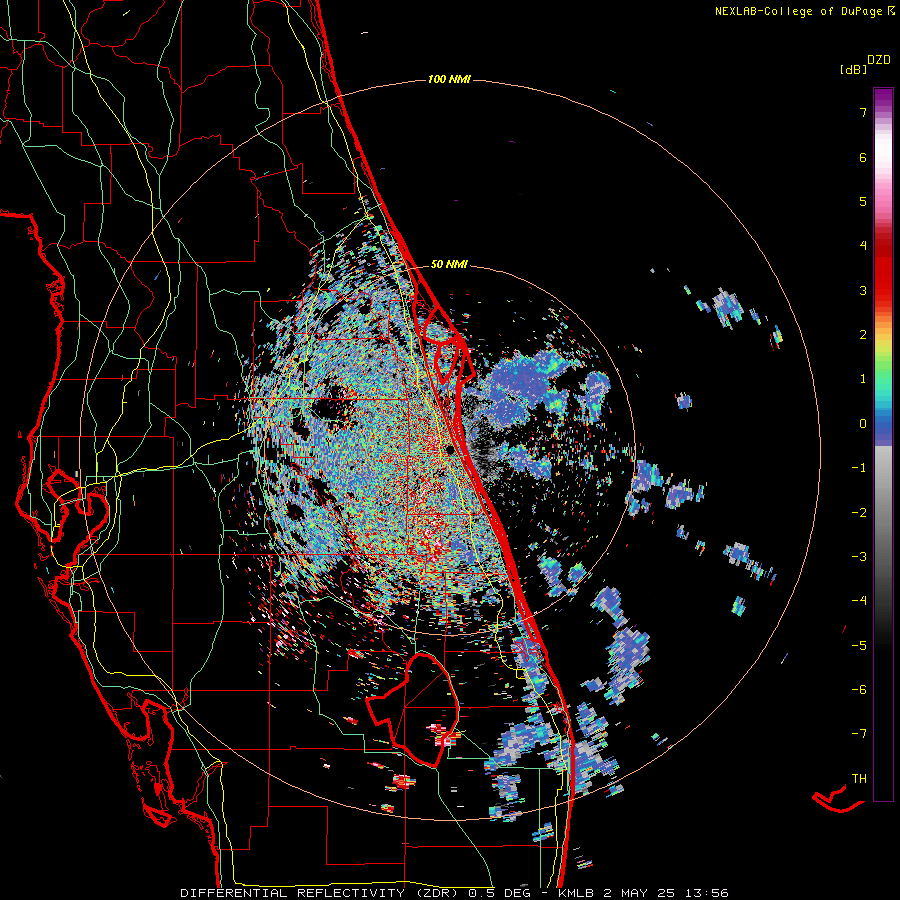Click the TH threshold label on the scale
The width and height of the screenshot is (900, 900).
859,779
